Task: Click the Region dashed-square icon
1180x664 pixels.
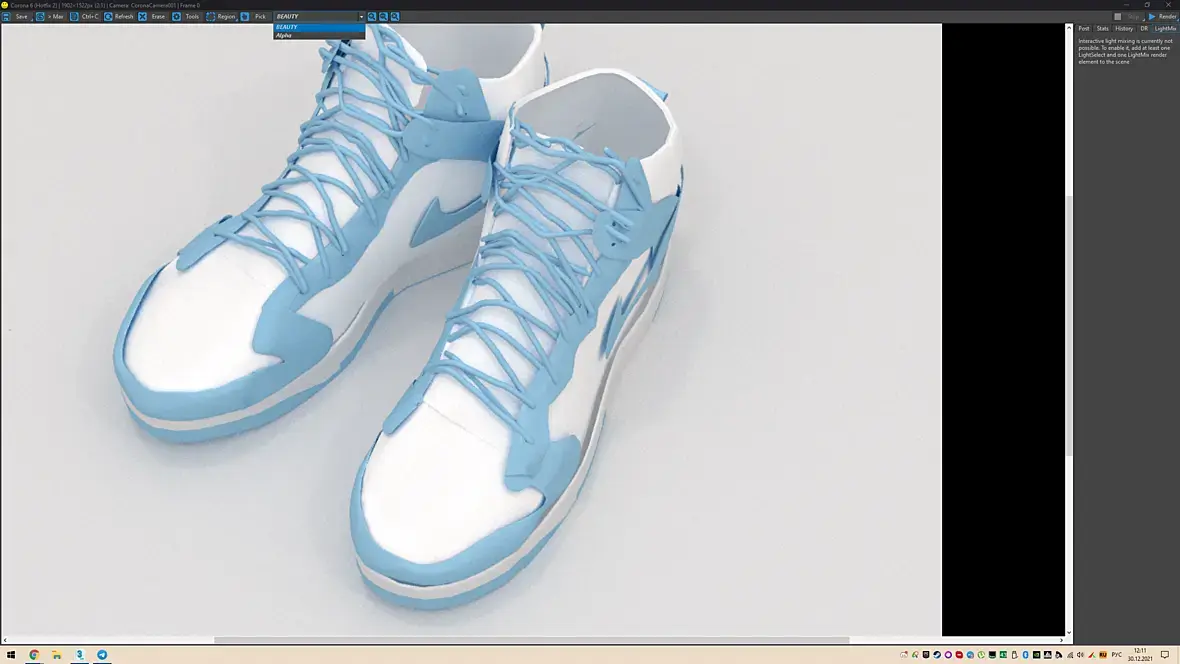Action: [x=210, y=17]
